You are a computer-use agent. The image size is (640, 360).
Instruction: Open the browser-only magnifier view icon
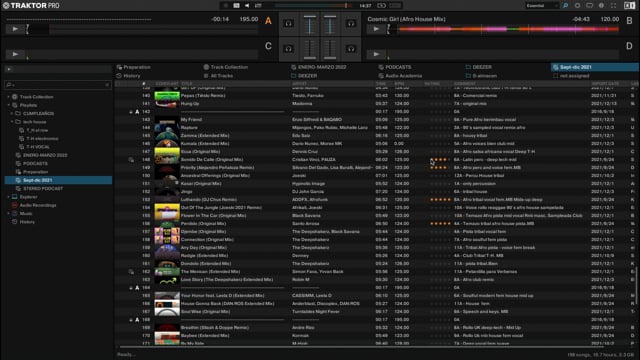pos(566,5)
